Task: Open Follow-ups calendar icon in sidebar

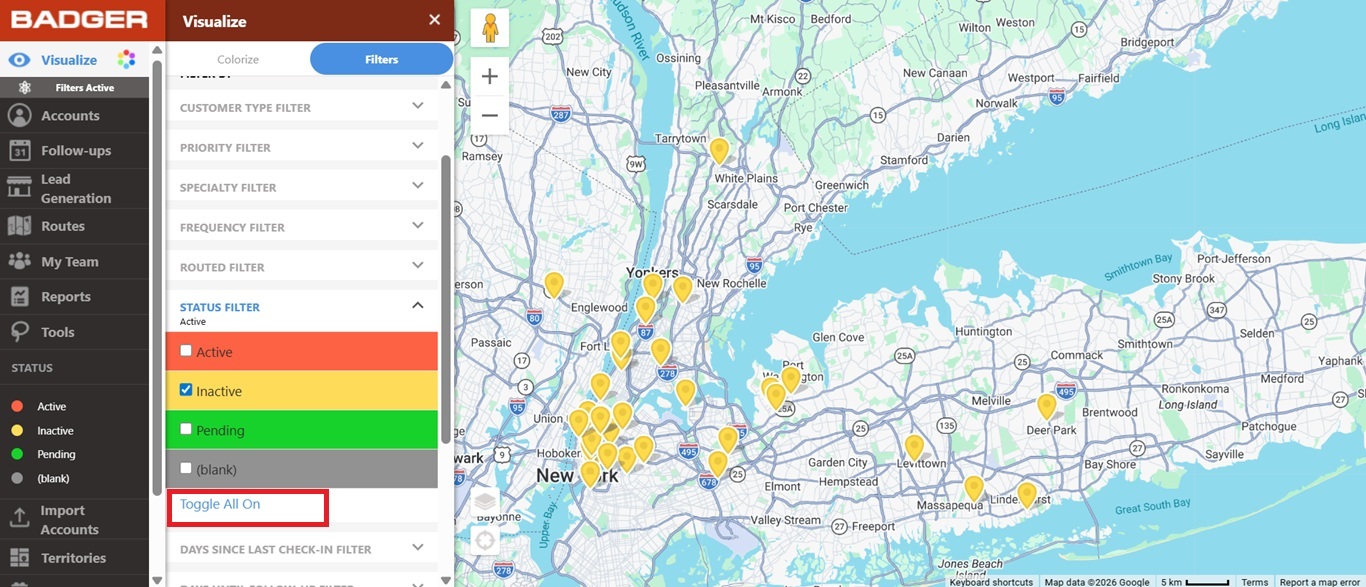Action: point(19,151)
